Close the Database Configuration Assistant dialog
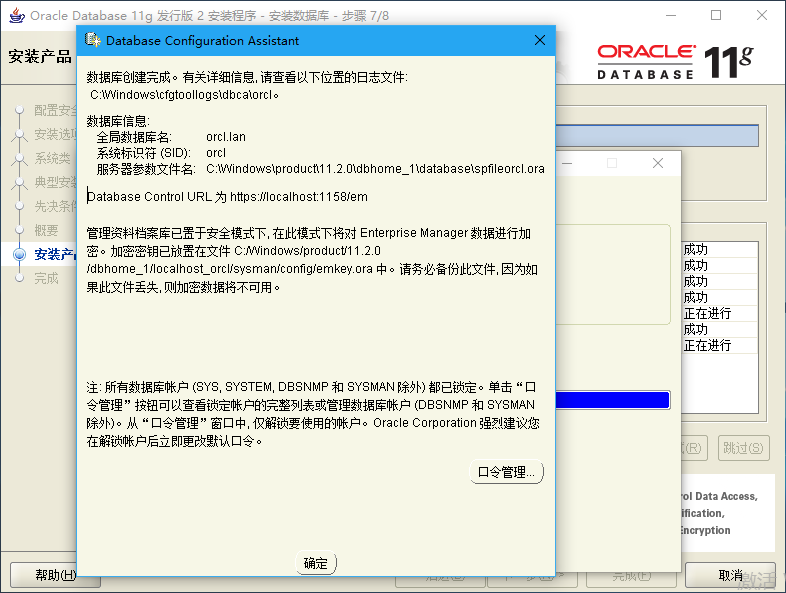This screenshot has height=593, width=786. (x=540, y=40)
